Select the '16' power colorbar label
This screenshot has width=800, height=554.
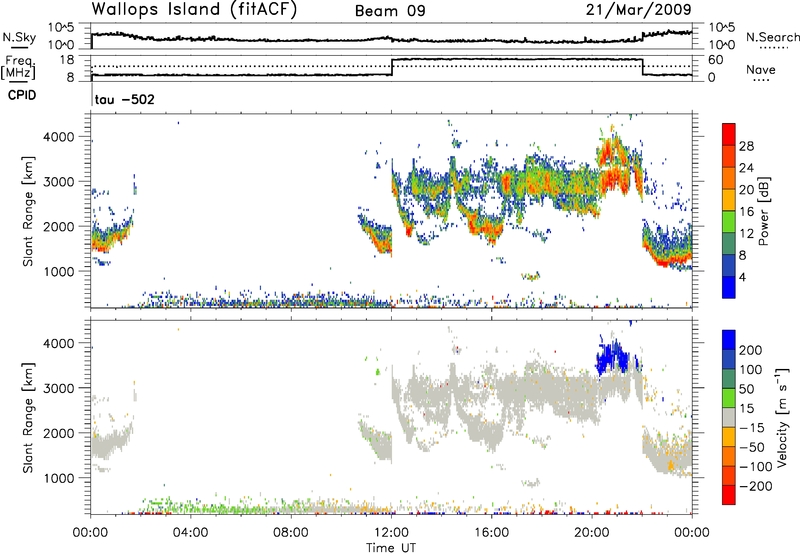(x=746, y=212)
